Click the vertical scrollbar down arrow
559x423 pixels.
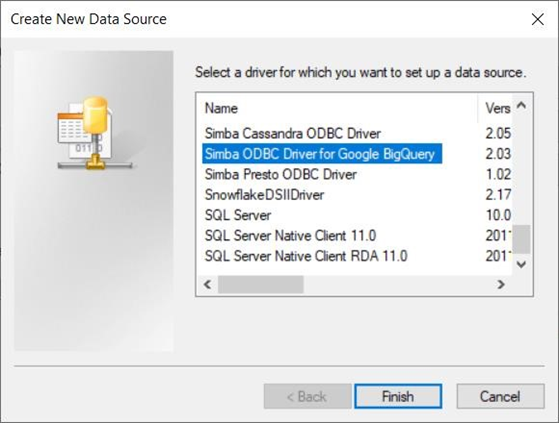(x=522, y=264)
